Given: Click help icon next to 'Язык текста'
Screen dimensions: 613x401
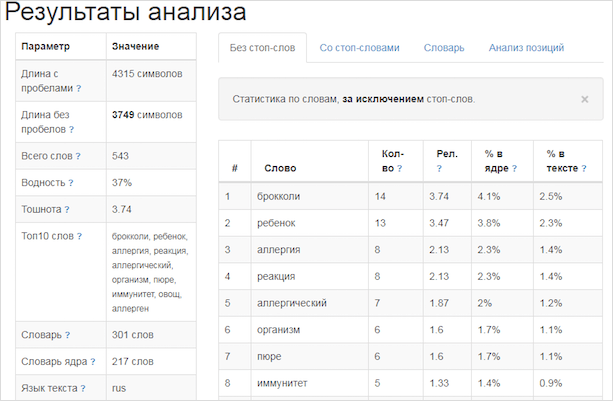Looking at the screenshot, I should coord(82,388).
